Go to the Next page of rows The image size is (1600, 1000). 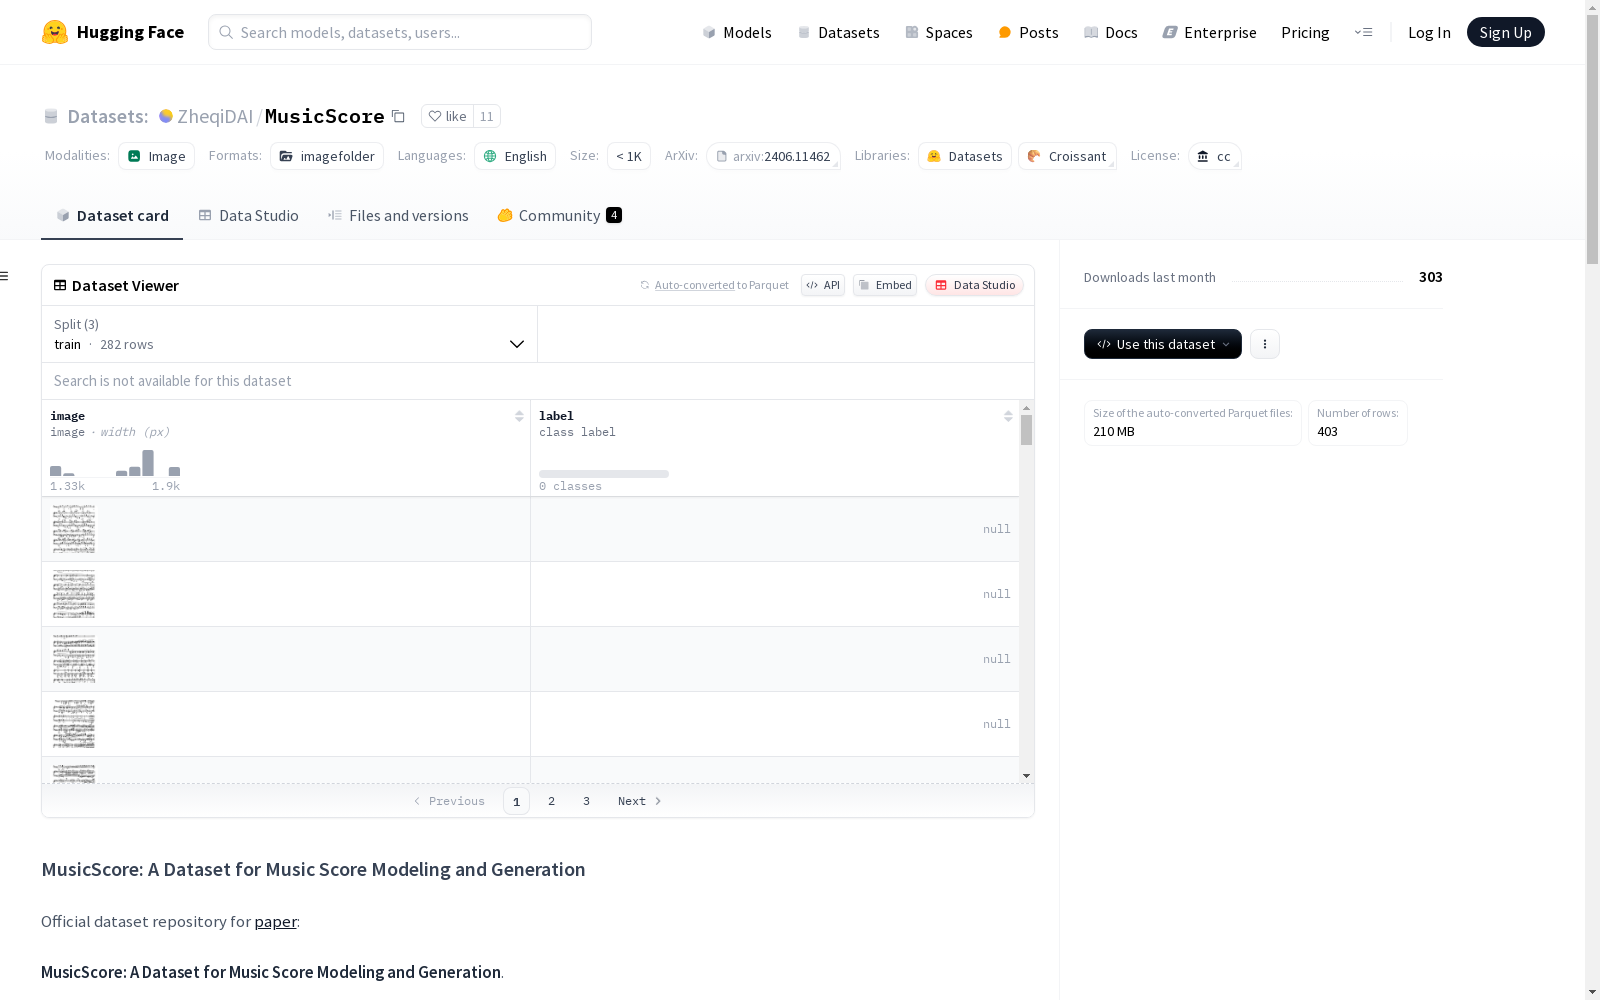tap(640, 801)
